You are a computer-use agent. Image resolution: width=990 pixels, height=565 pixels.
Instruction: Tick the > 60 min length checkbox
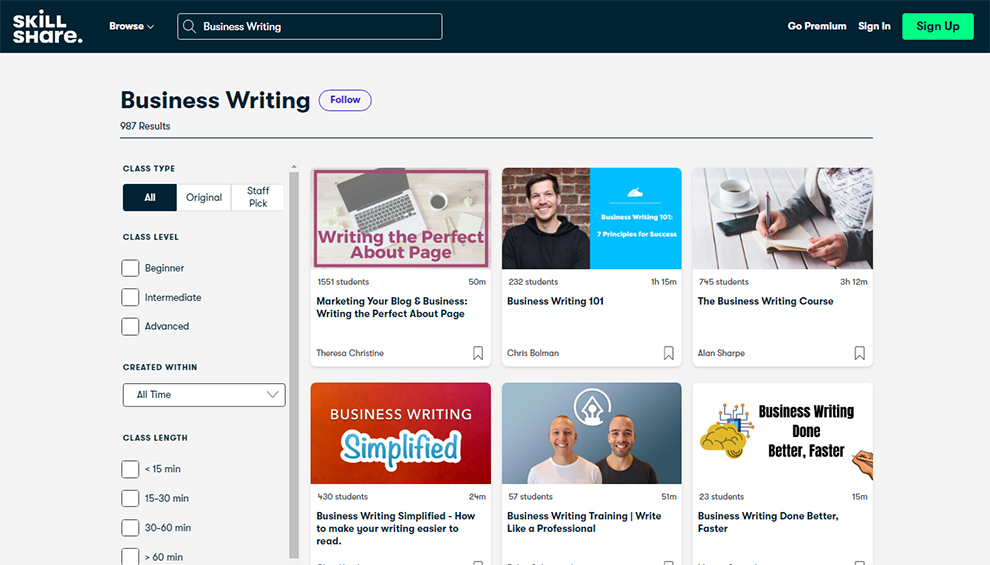point(130,556)
